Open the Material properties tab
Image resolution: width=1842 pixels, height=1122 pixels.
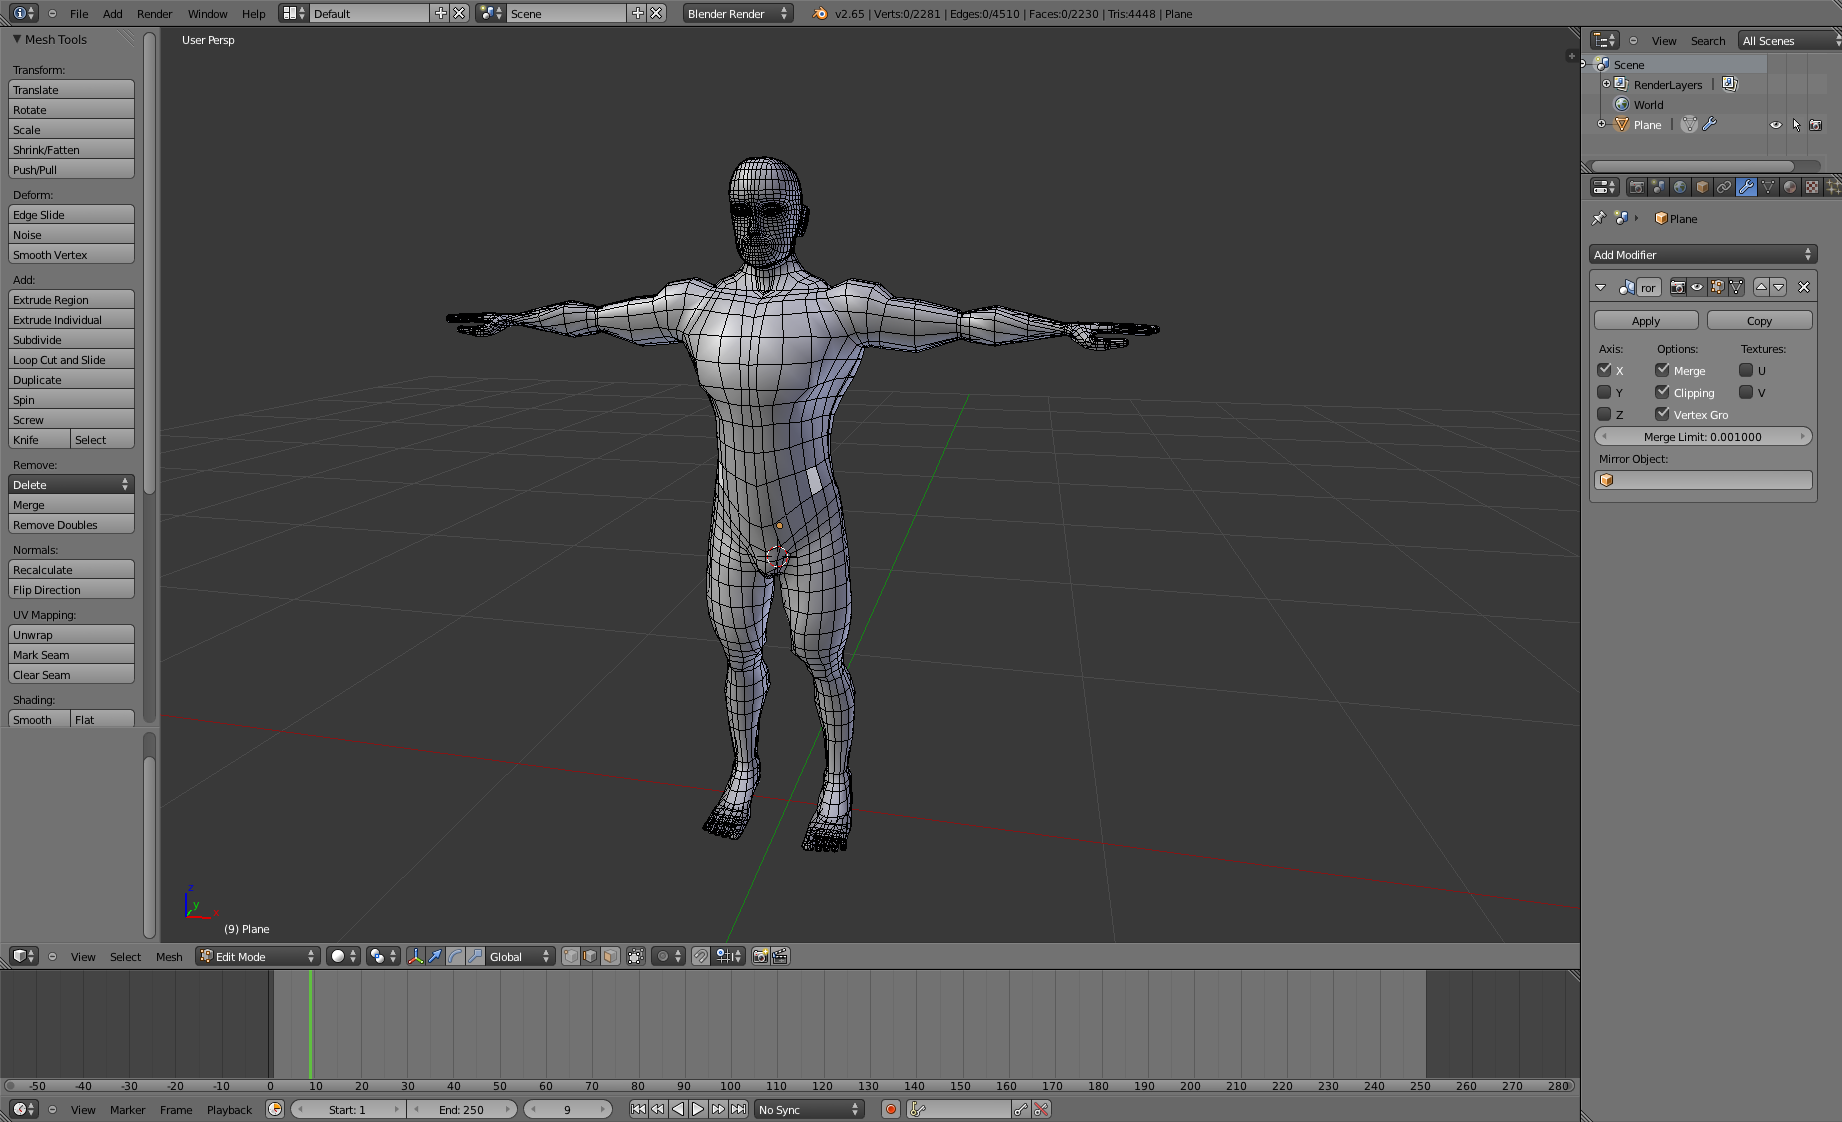coord(1790,187)
